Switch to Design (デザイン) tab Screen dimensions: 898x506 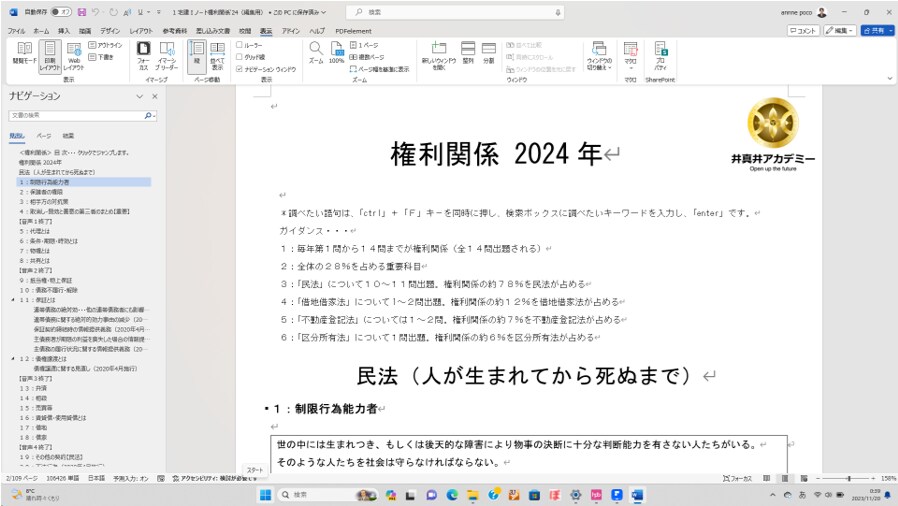[110, 31]
